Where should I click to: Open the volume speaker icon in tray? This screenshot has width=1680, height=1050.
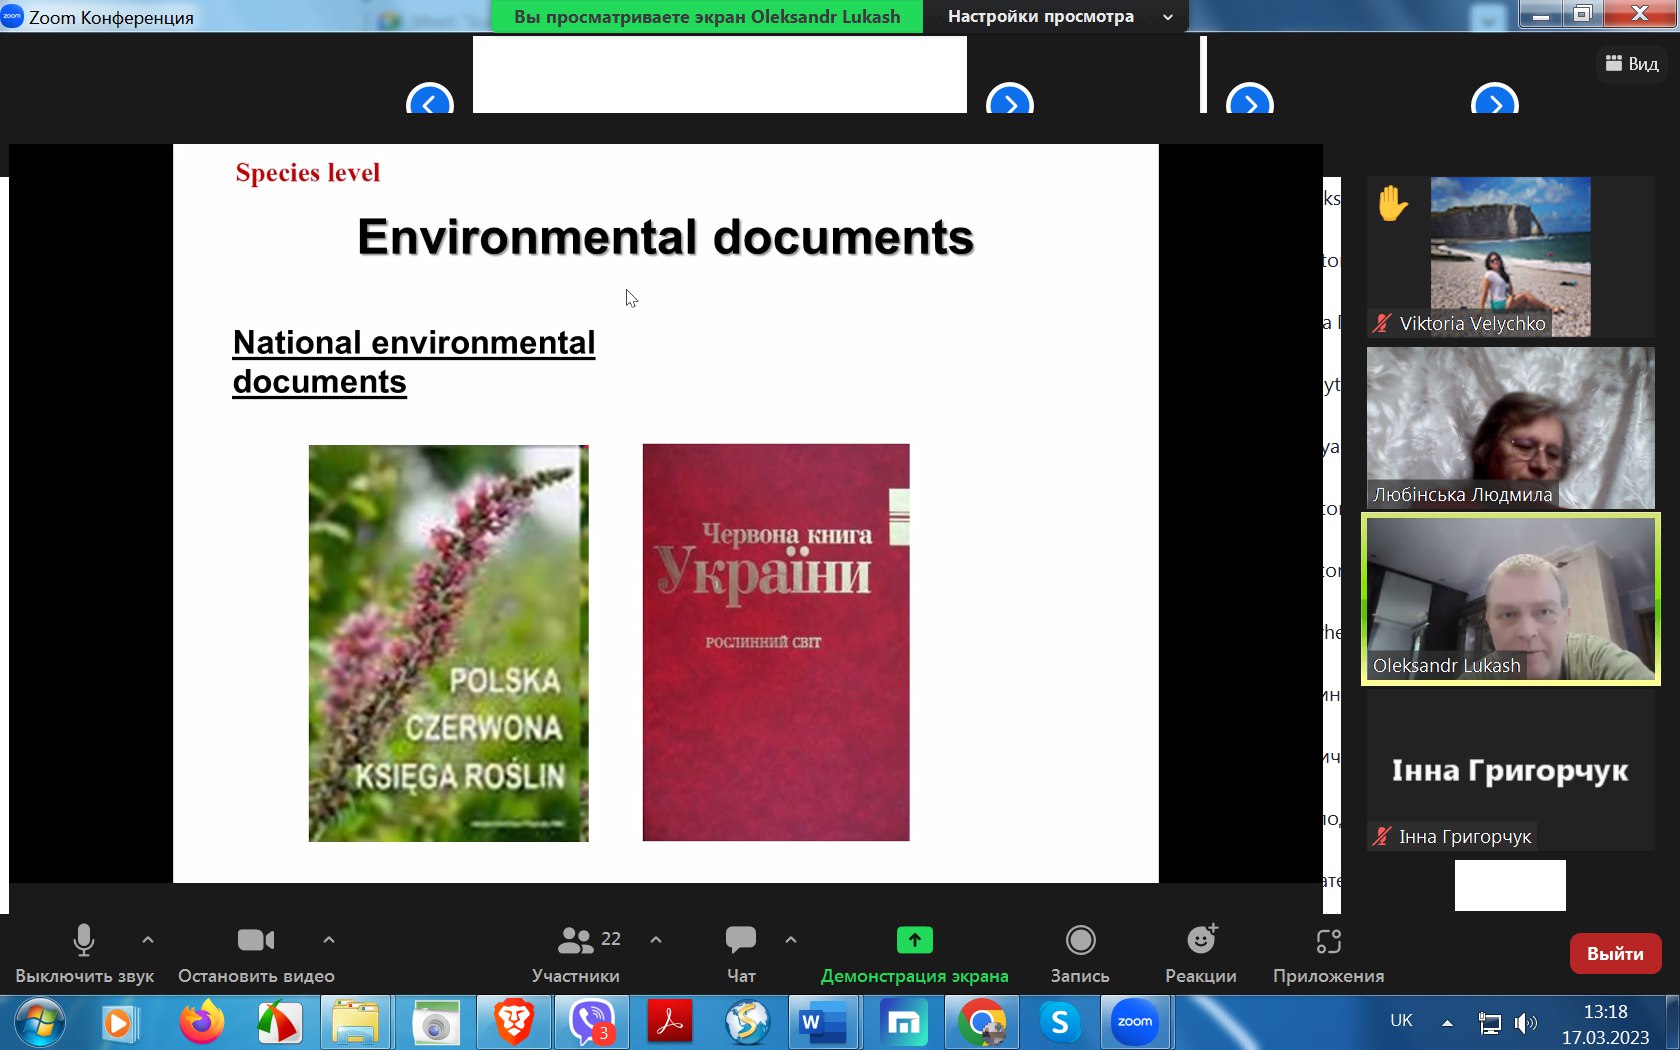pyautogui.click(x=1525, y=1023)
